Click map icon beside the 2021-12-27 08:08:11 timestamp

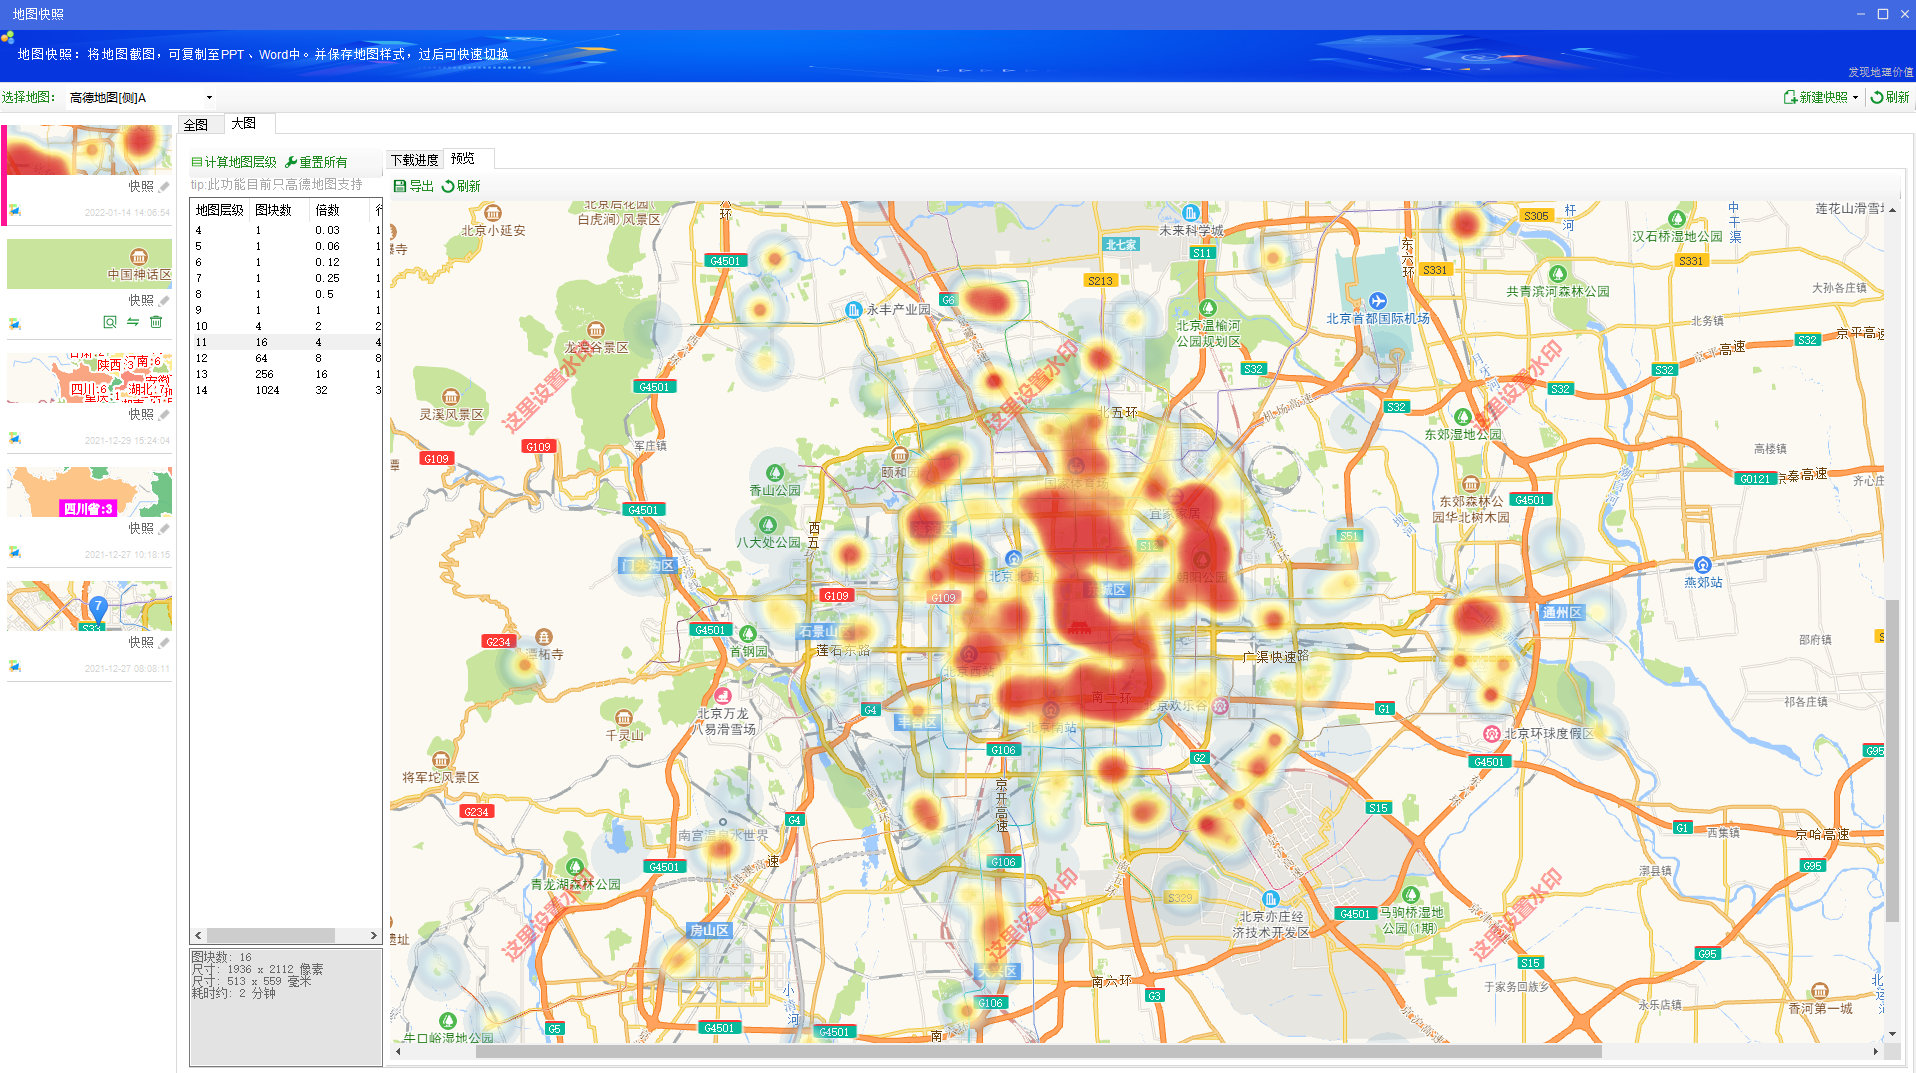coord(15,666)
